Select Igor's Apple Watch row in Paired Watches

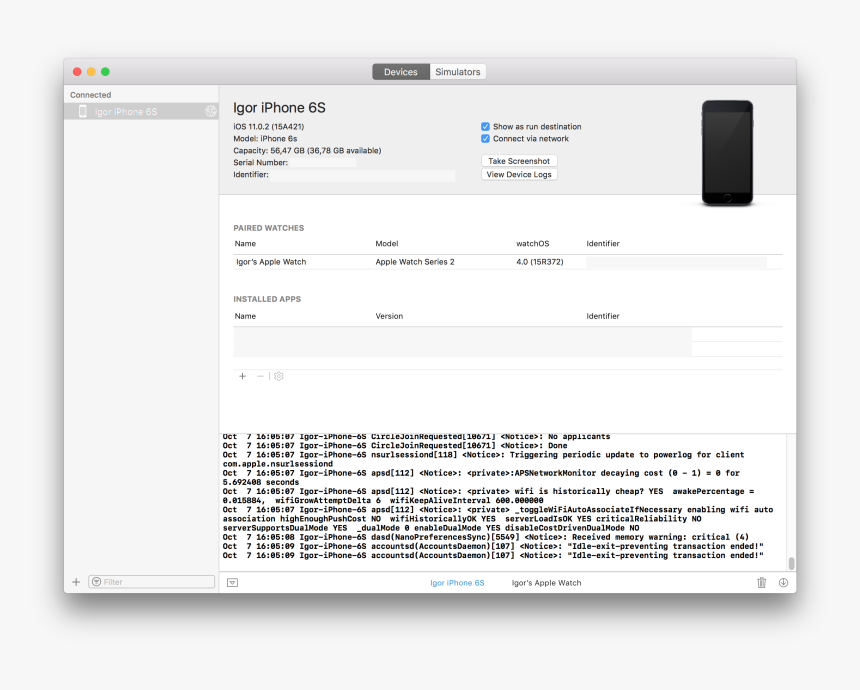click(x=508, y=262)
